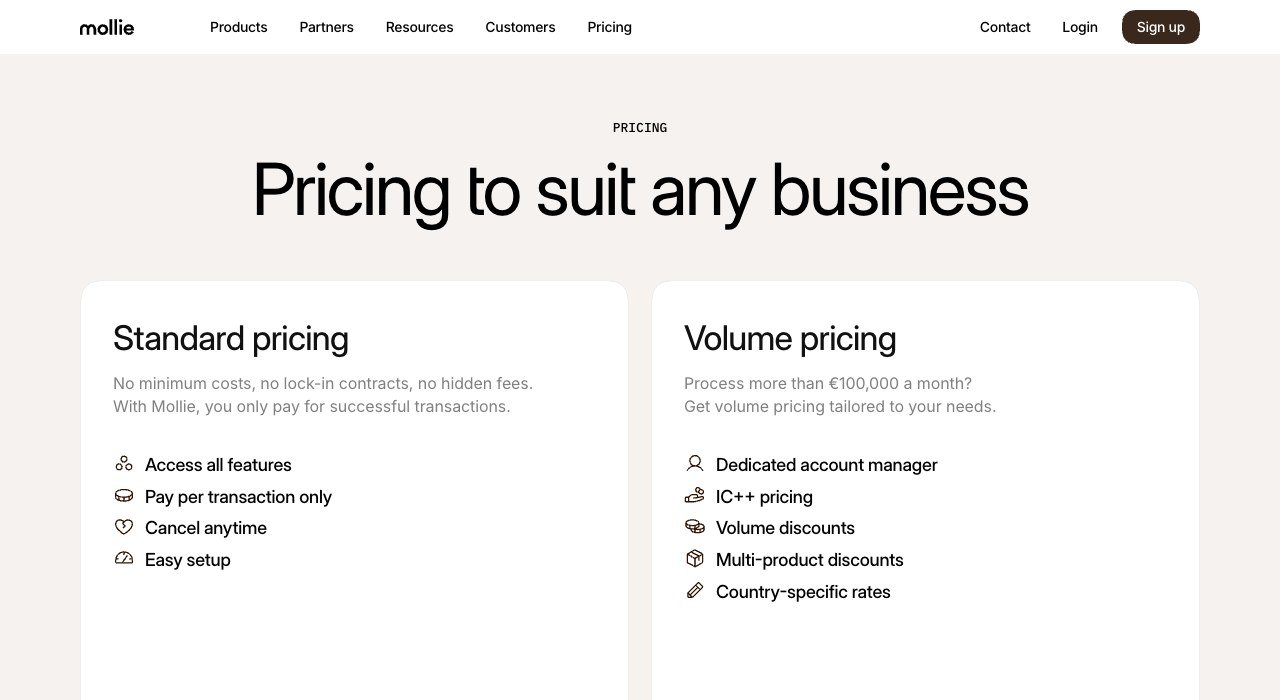The image size is (1280, 700).
Task: Open the Partners menu
Action: click(327, 27)
